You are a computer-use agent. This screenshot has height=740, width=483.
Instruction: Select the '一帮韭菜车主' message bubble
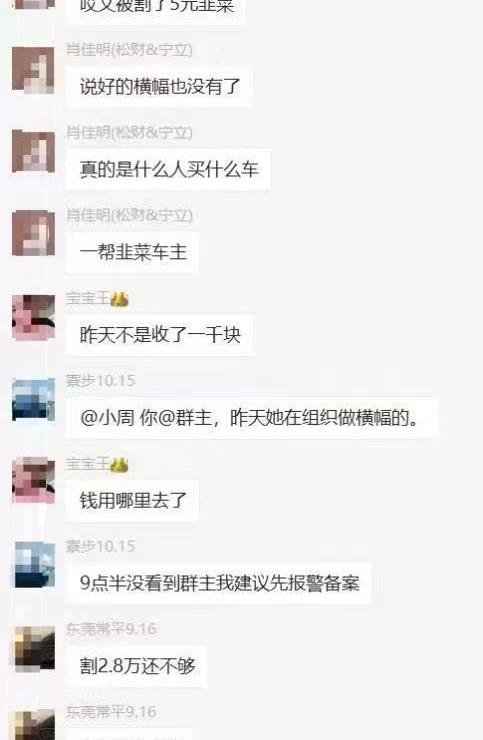click(x=132, y=252)
